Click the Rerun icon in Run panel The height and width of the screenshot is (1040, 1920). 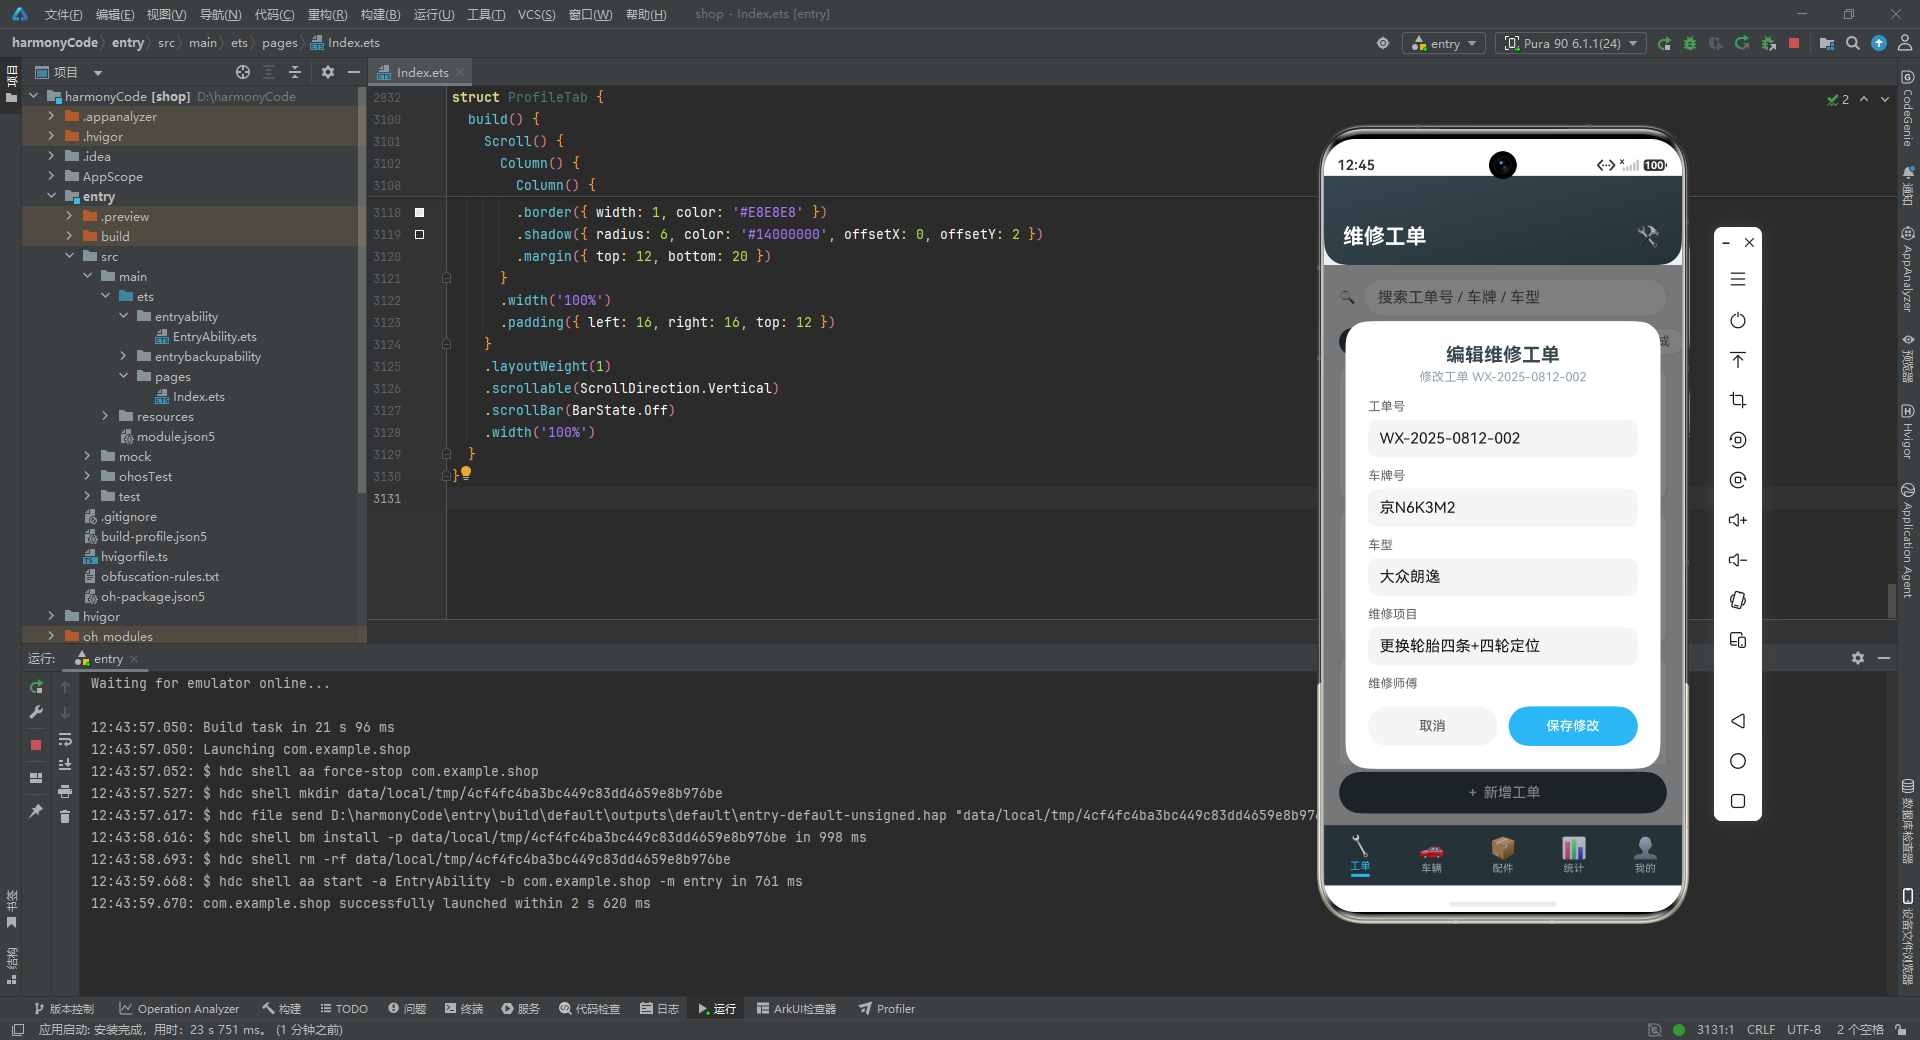[x=36, y=687]
